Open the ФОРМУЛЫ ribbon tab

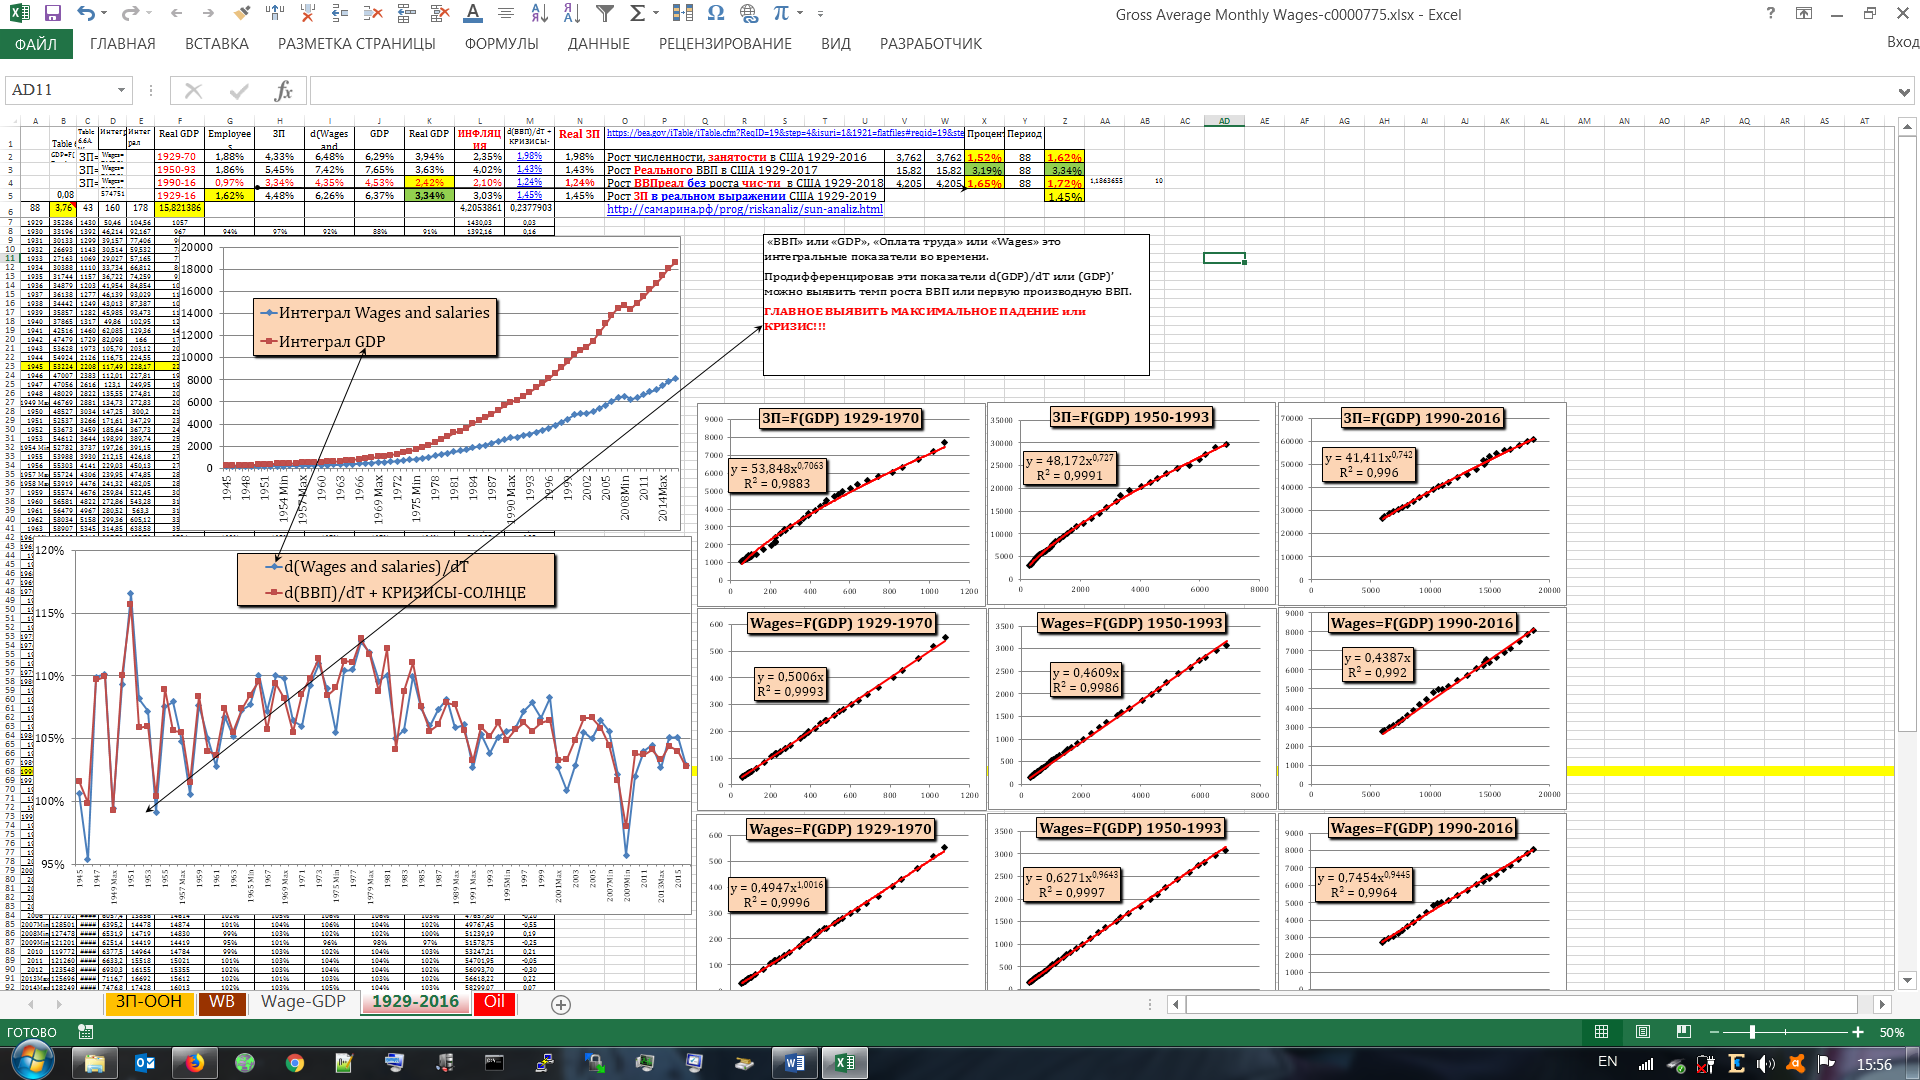click(x=501, y=44)
